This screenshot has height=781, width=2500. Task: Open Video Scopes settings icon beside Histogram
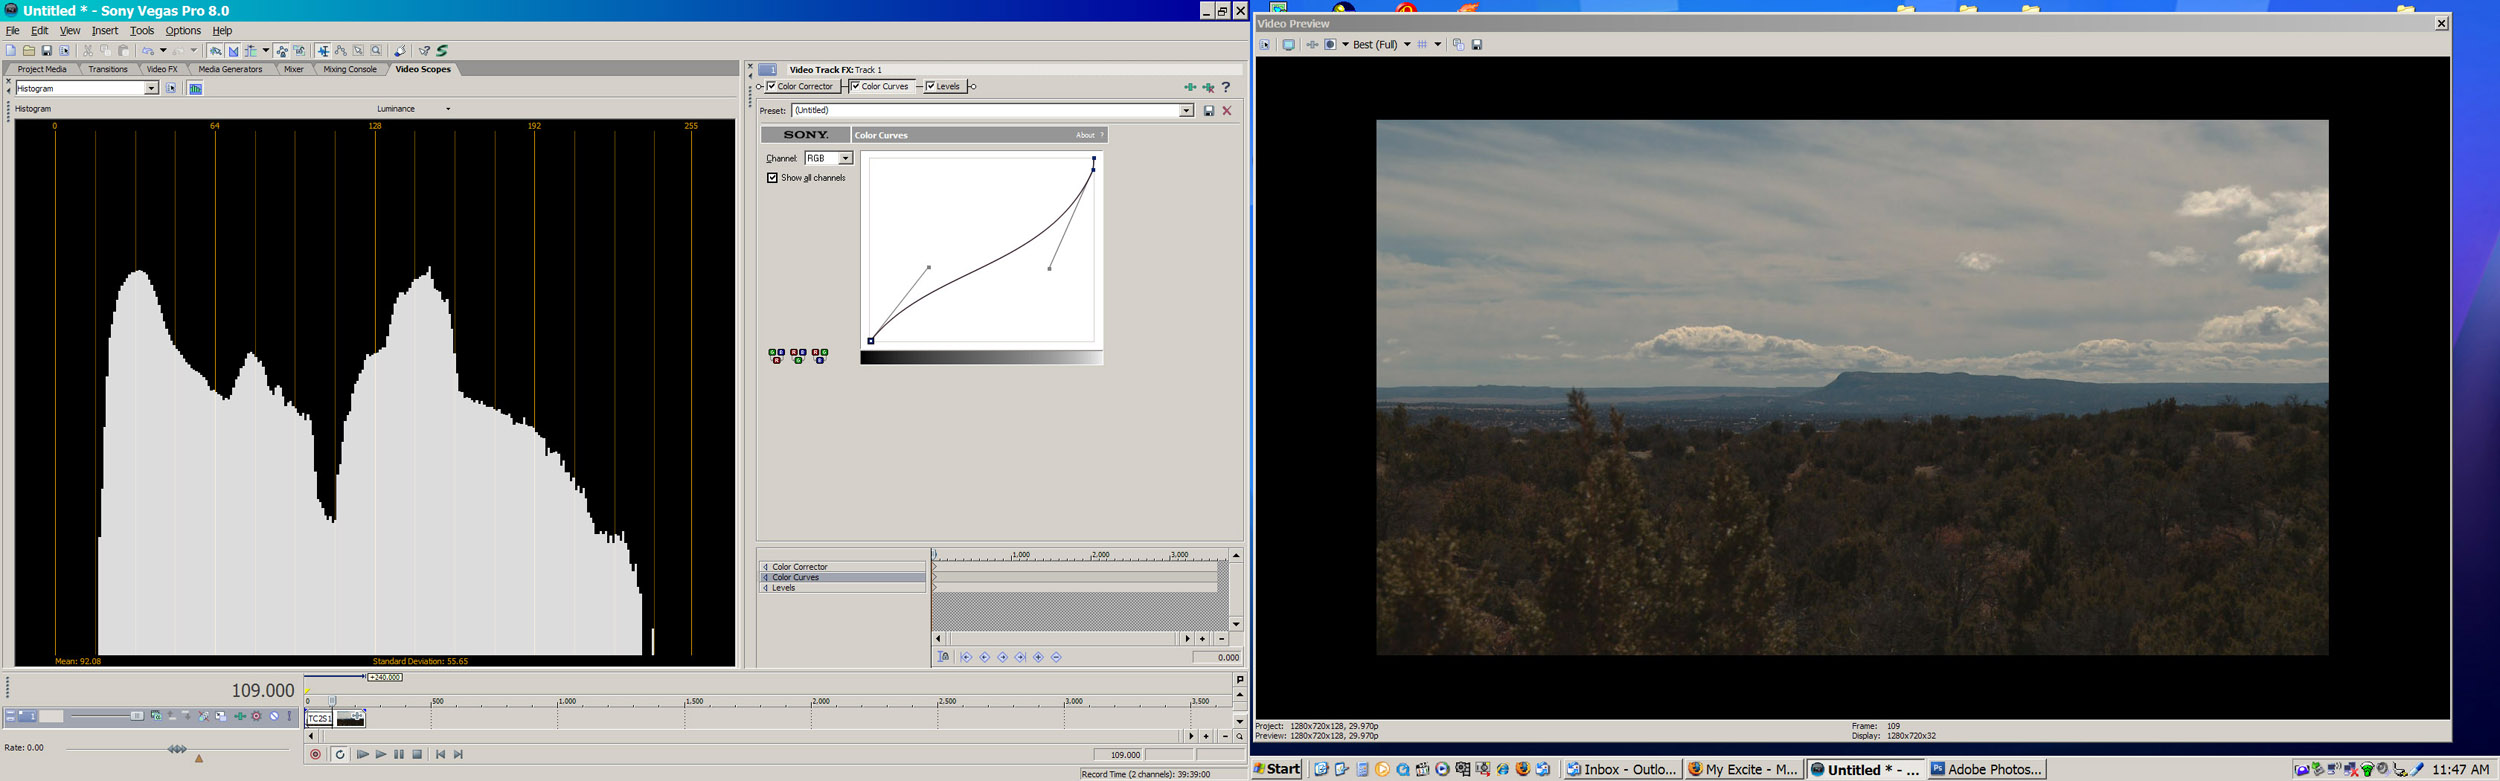171,88
